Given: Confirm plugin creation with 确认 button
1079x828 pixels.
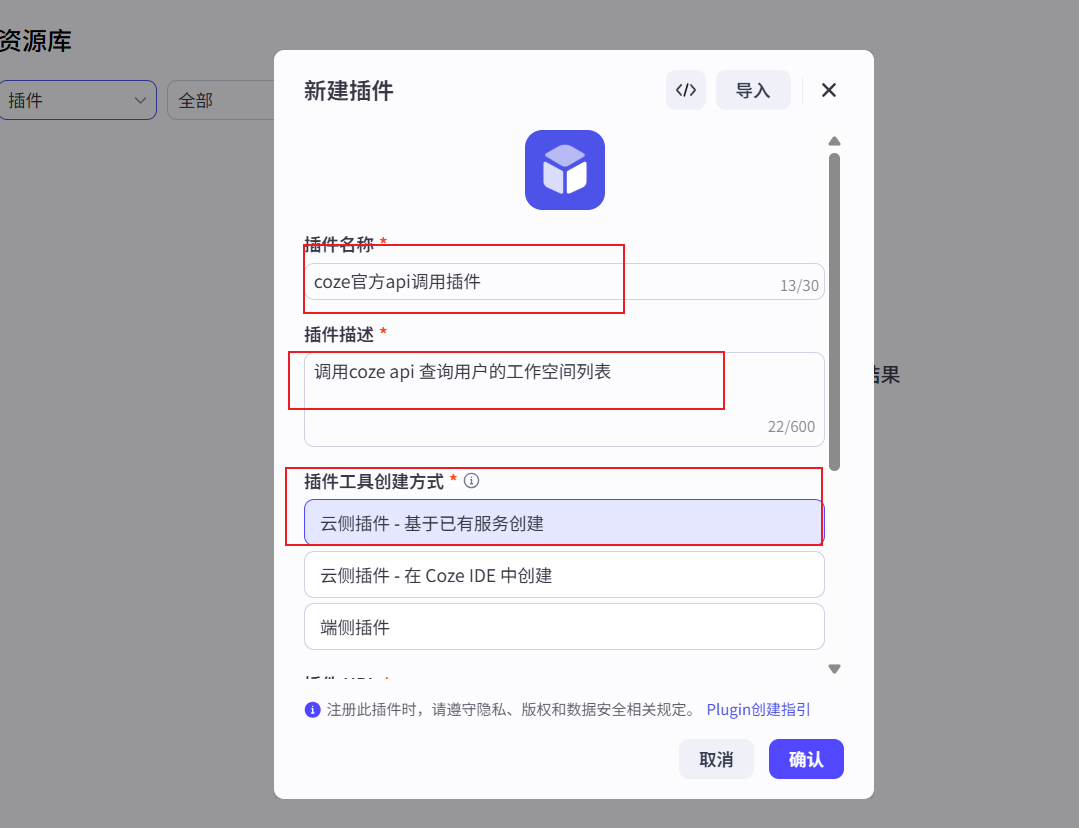Looking at the screenshot, I should [806, 759].
